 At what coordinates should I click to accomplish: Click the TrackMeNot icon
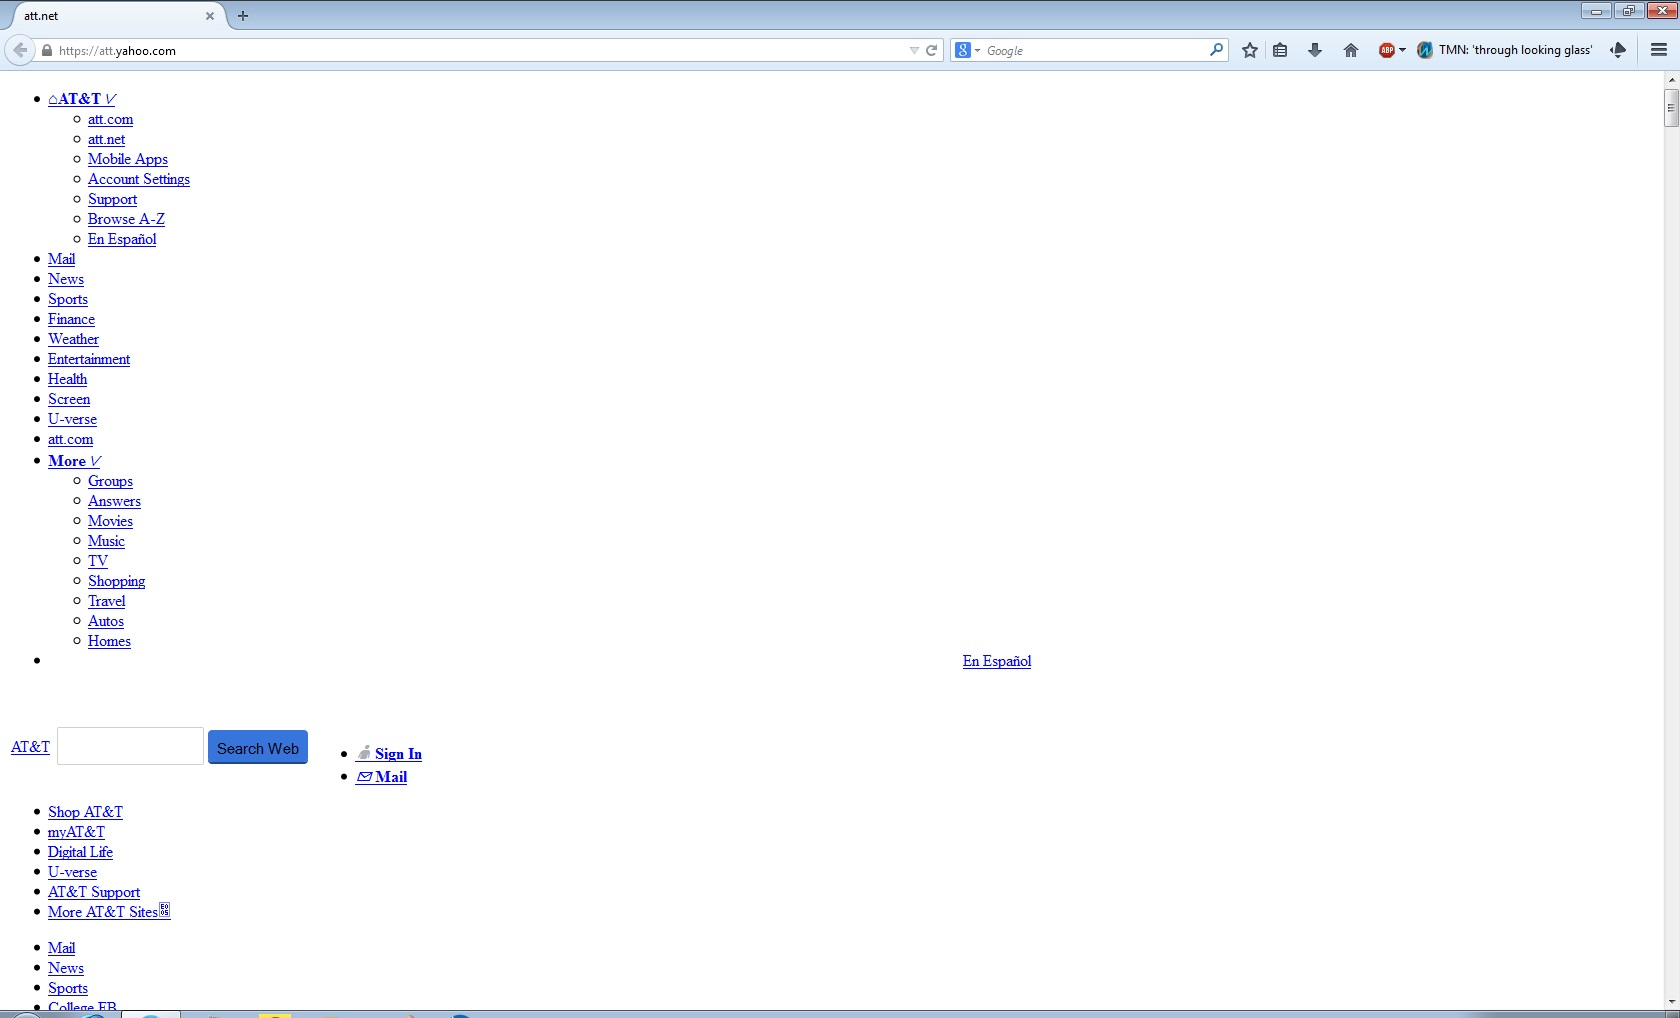(x=1425, y=50)
